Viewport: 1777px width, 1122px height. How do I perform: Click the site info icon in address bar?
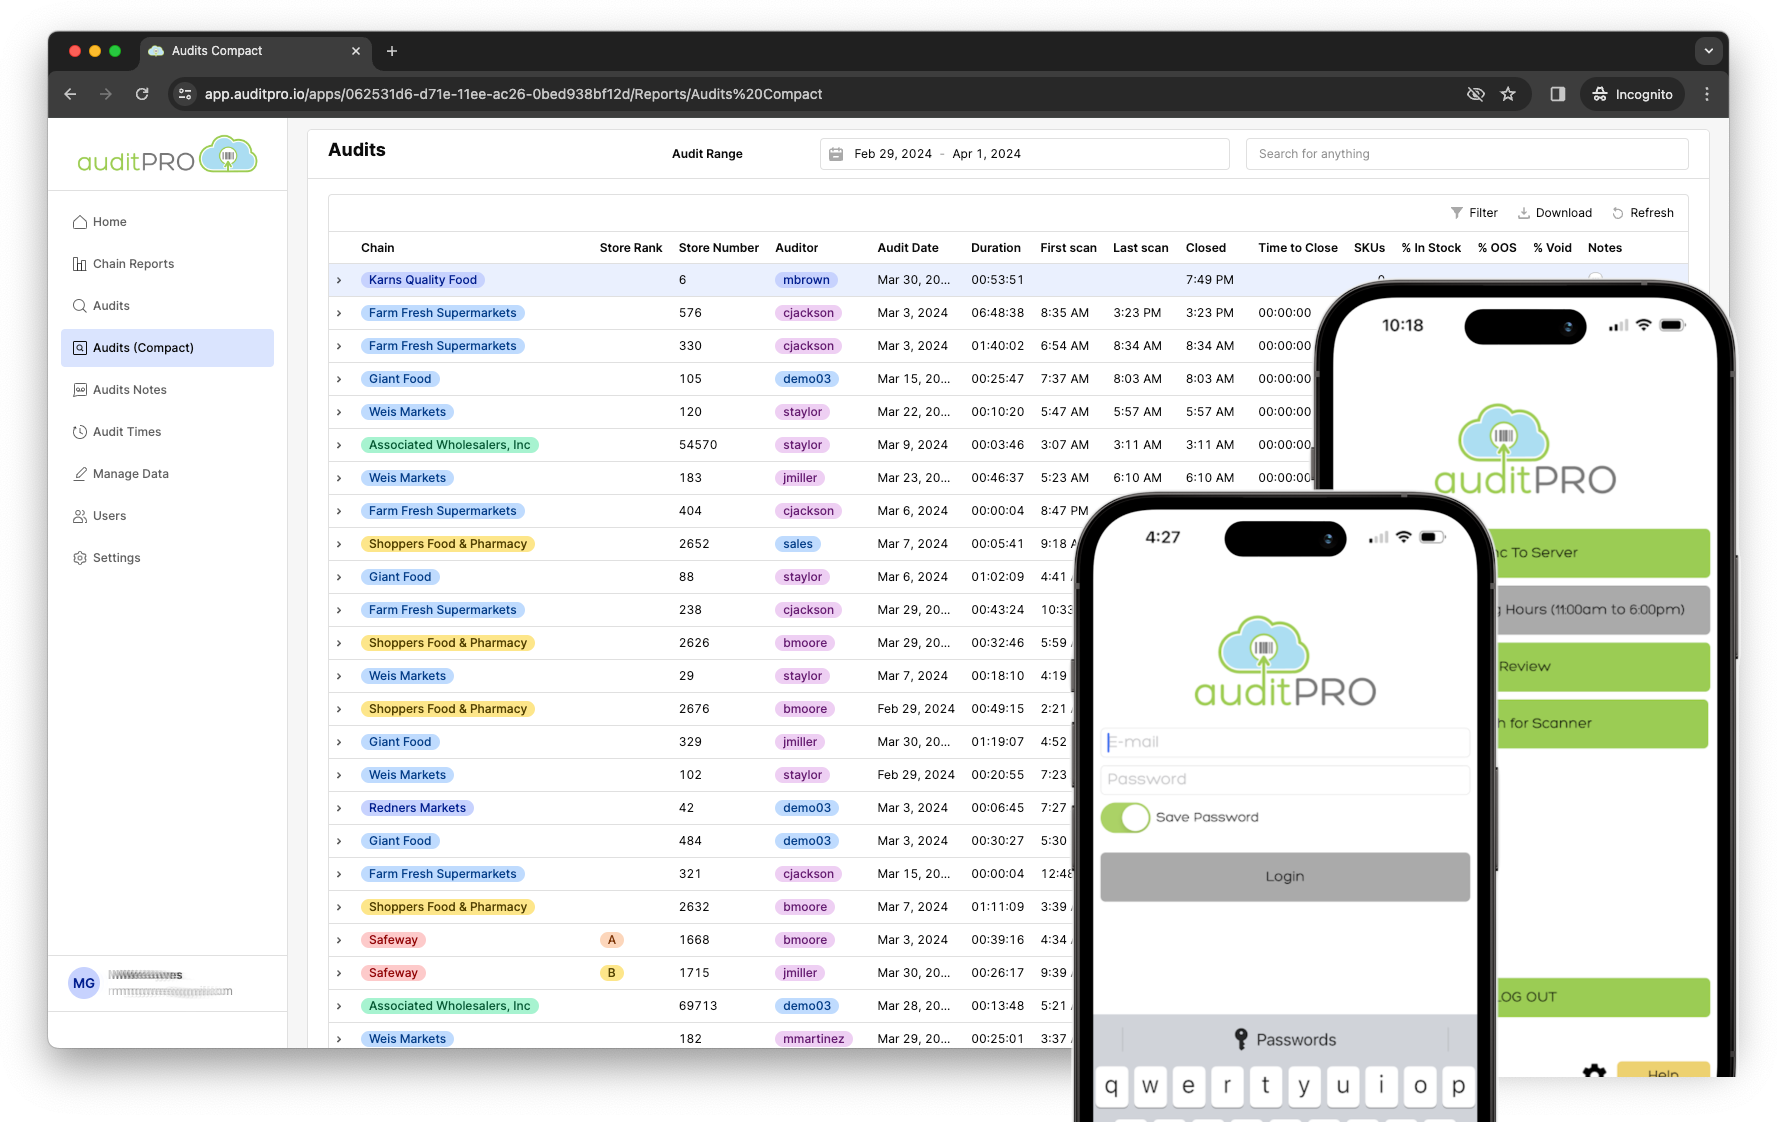(185, 94)
